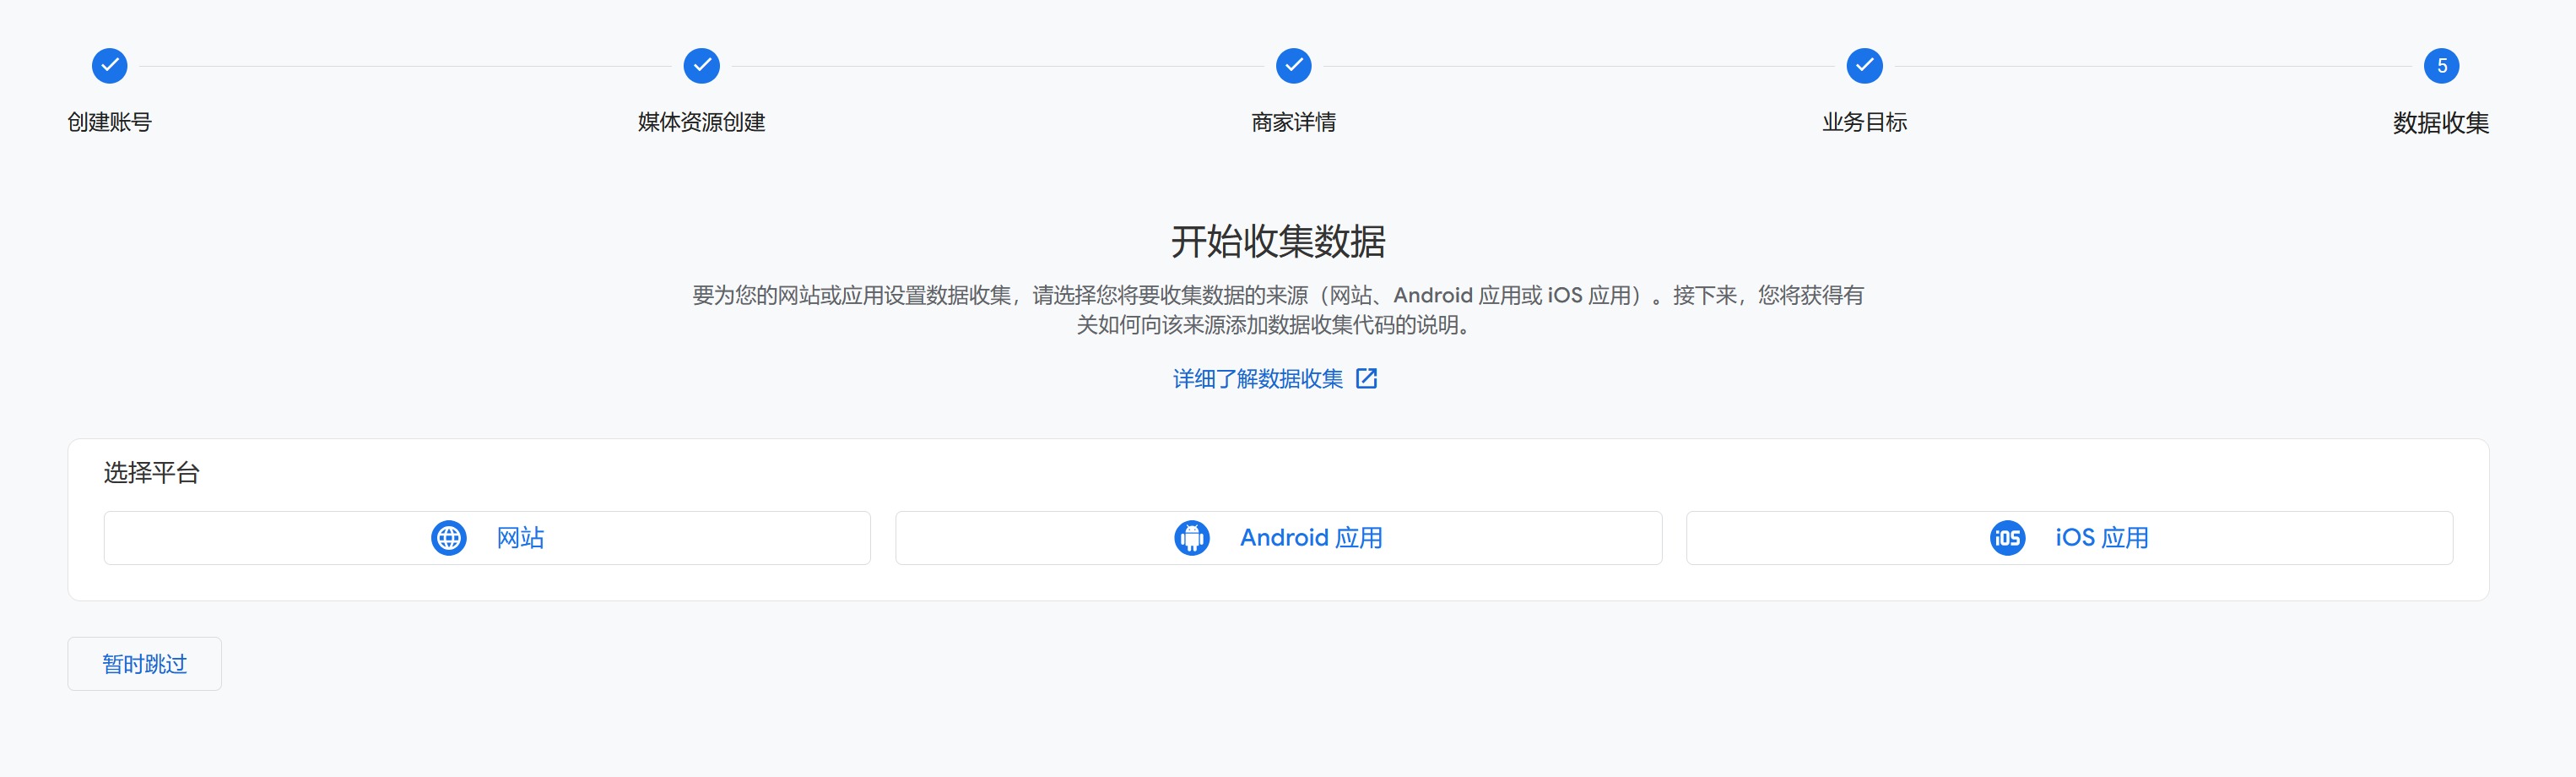Click the 商家详情 step checkmark icon
The image size is (2576, 777).
pyautogui.click(x=1294, y=66)
